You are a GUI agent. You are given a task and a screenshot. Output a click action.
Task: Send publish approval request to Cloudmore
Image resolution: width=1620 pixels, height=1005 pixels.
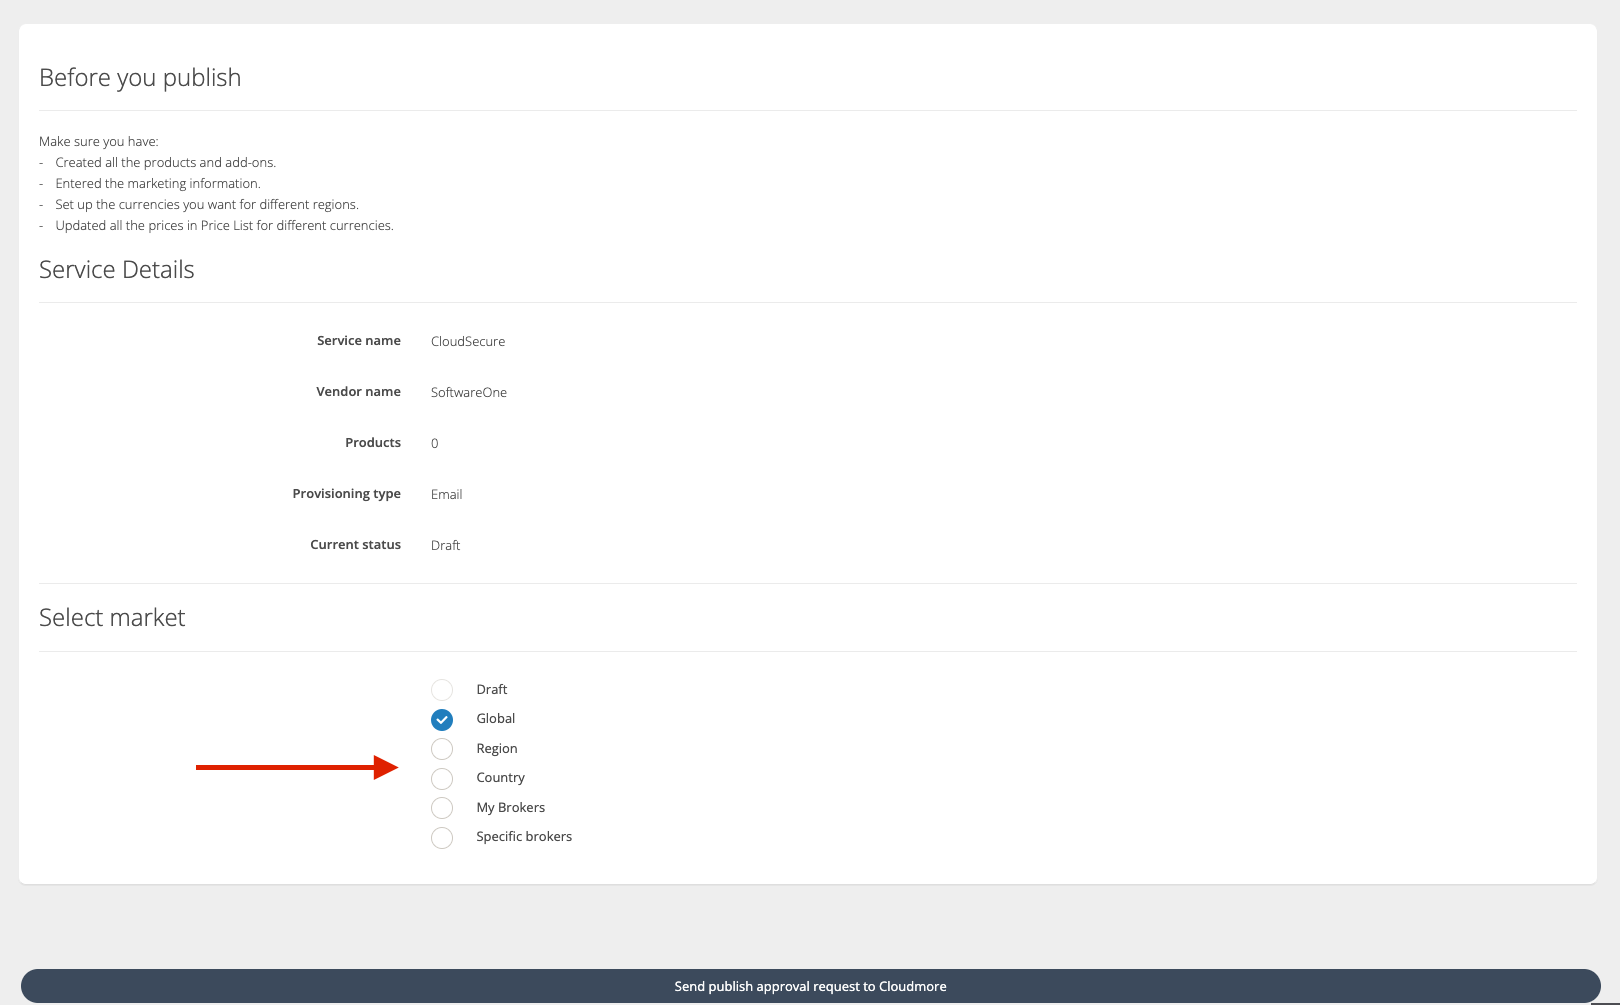(x=810, y=986)
